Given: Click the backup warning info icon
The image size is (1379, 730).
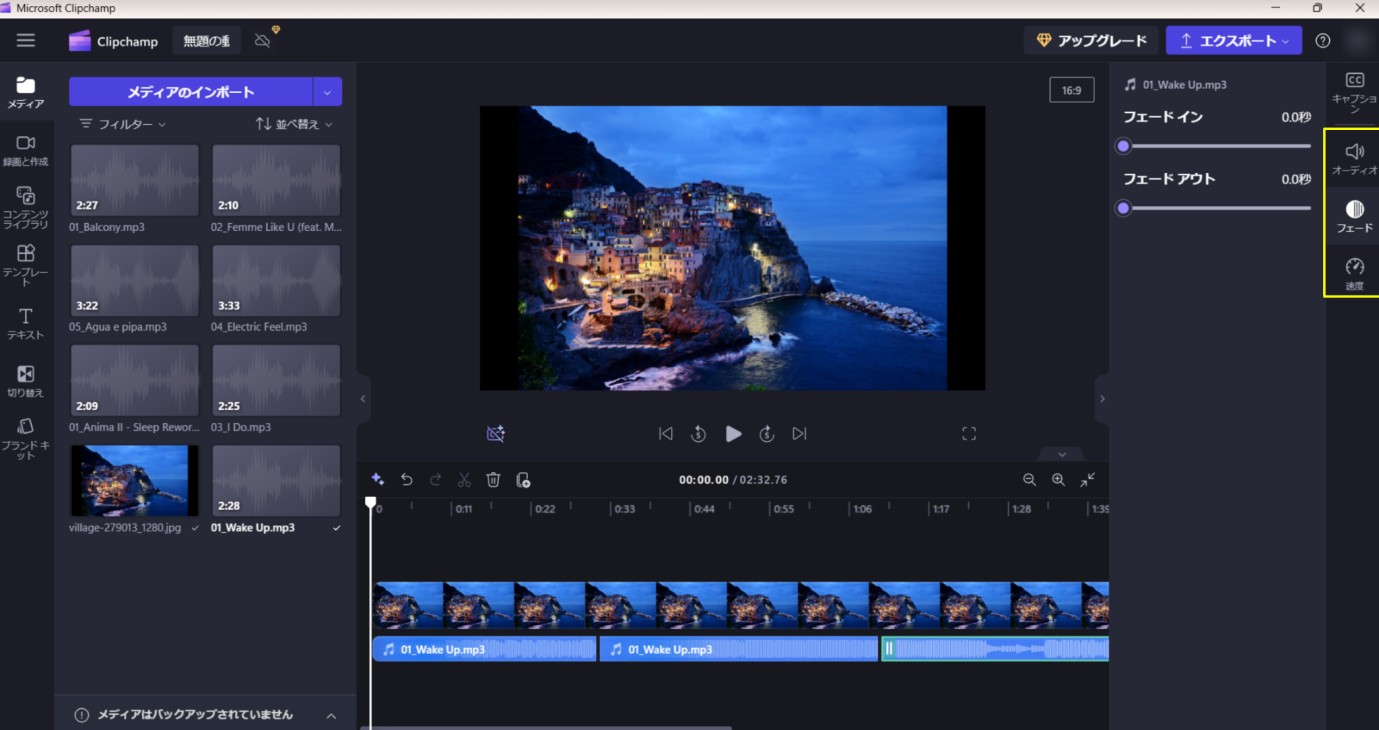Looking at the screenshot, I should coord(82,715).
